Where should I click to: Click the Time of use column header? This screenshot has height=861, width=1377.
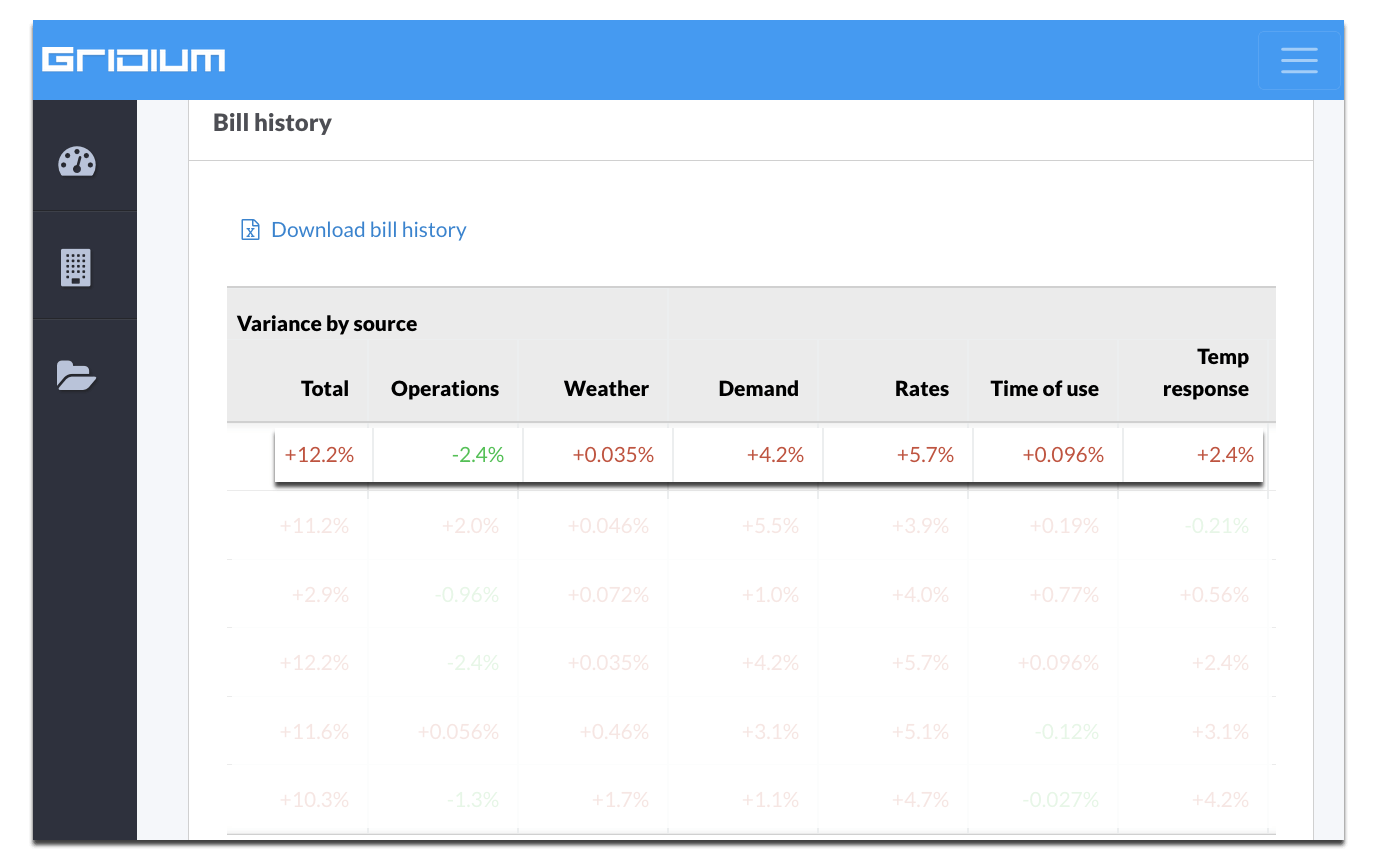(1044, 389)
